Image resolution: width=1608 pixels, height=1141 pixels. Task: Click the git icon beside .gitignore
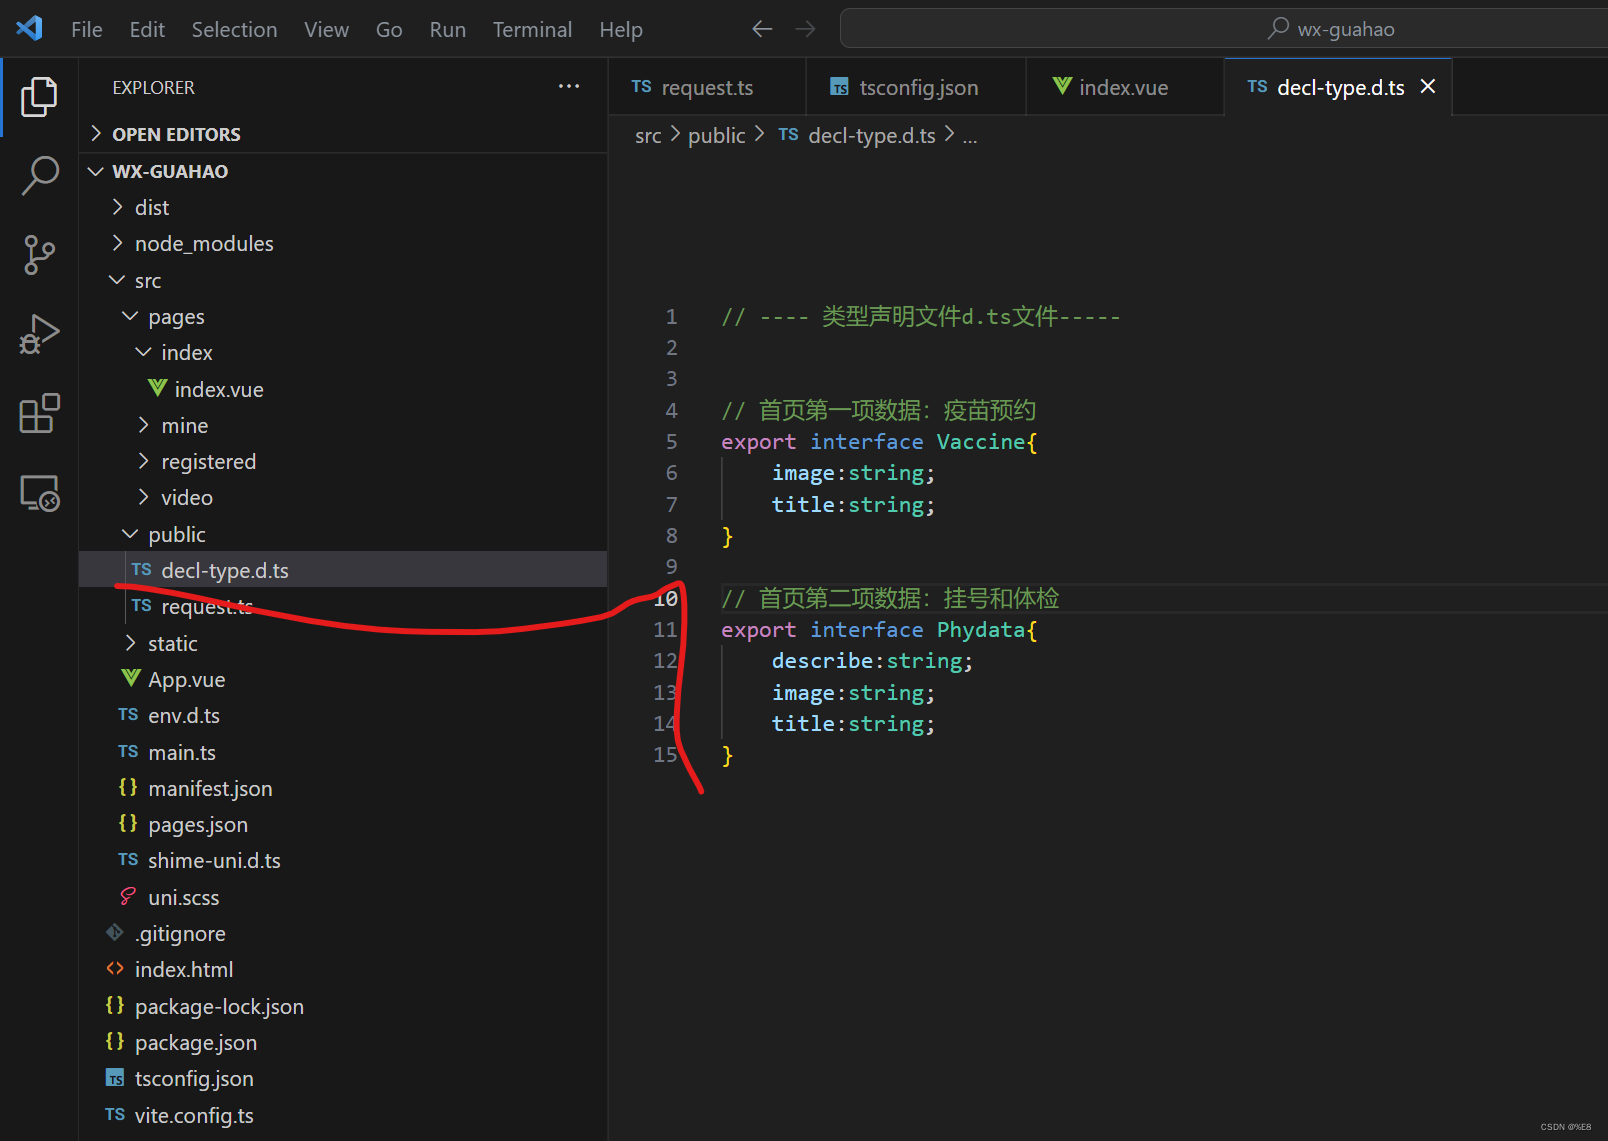(115, 932)
